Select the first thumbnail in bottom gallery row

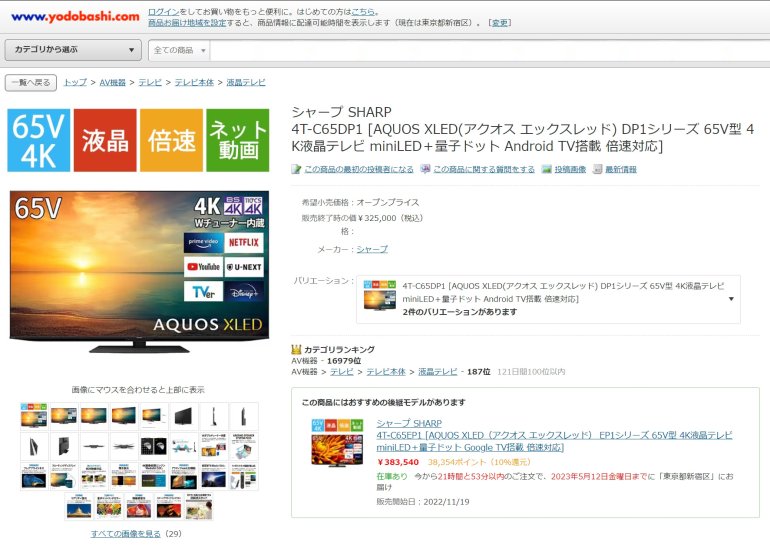tap(79, 506)
